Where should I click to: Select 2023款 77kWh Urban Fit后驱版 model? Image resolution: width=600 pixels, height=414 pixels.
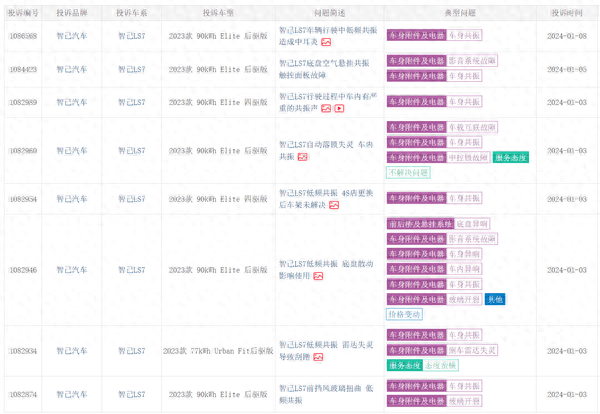coord(218,351)
